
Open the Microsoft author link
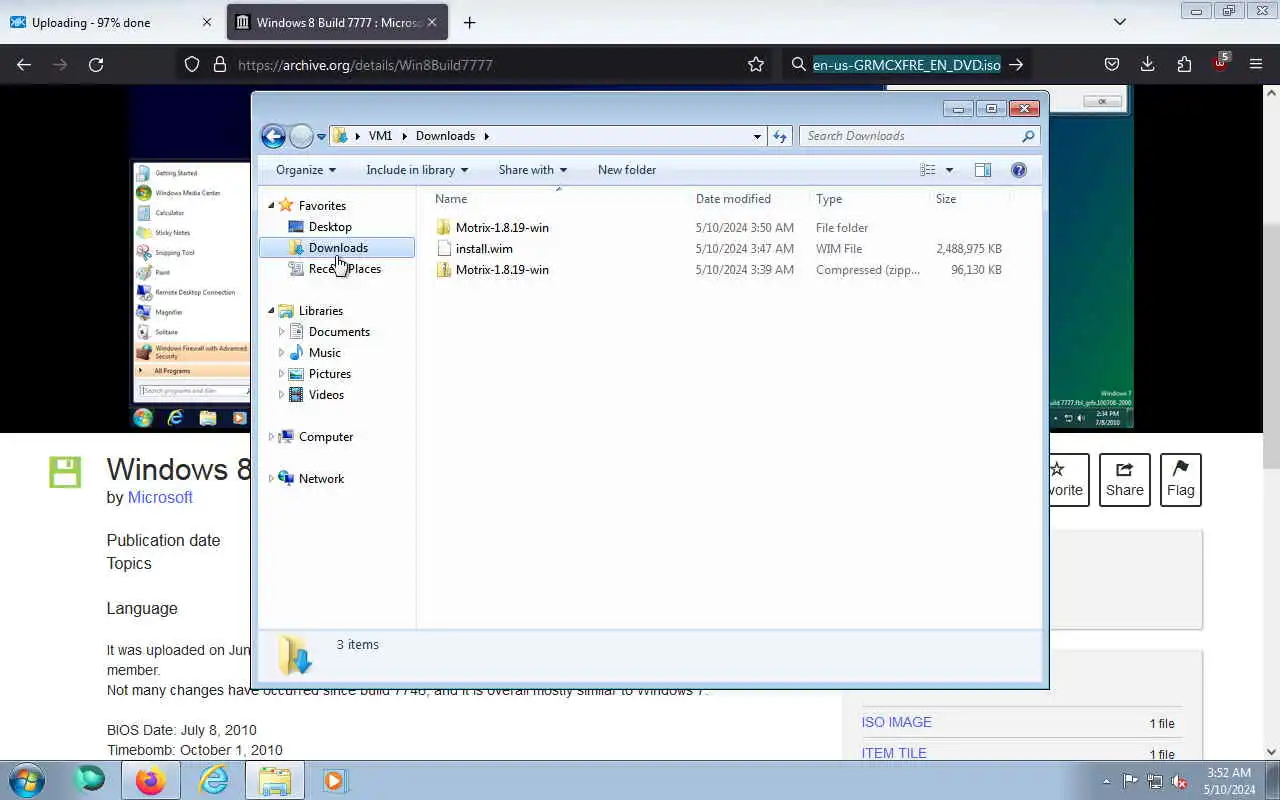point(160,497)
